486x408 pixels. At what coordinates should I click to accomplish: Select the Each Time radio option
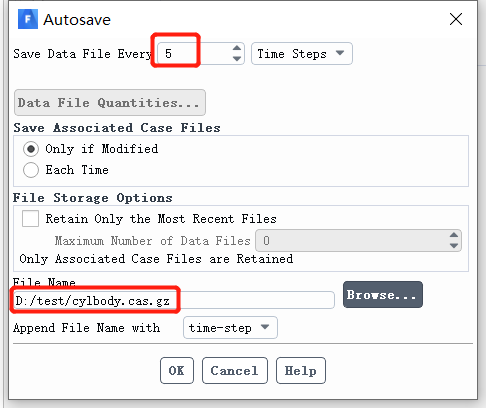[x=31, y=170]
